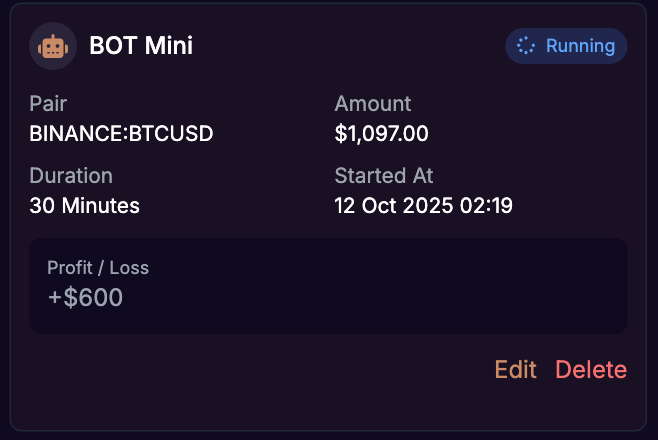
Task: Delete the BOT Mini bot
Action: tap(591, 370)
